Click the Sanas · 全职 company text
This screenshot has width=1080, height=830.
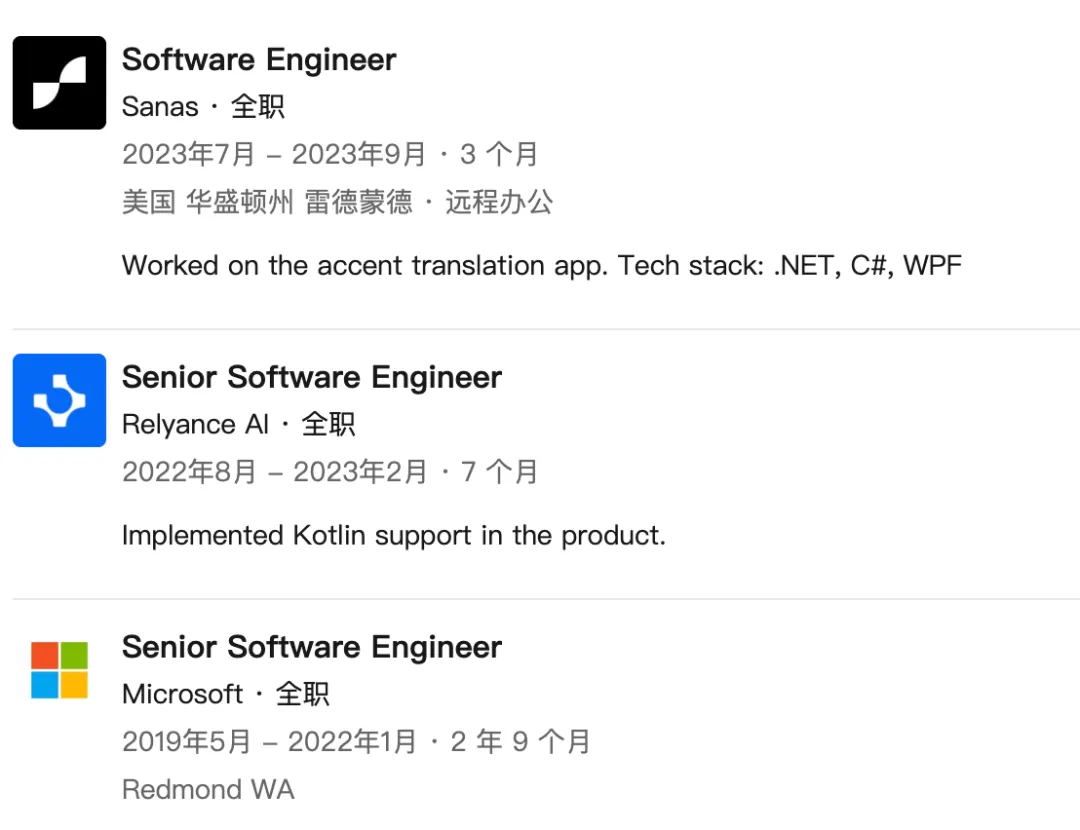point(203,106)
